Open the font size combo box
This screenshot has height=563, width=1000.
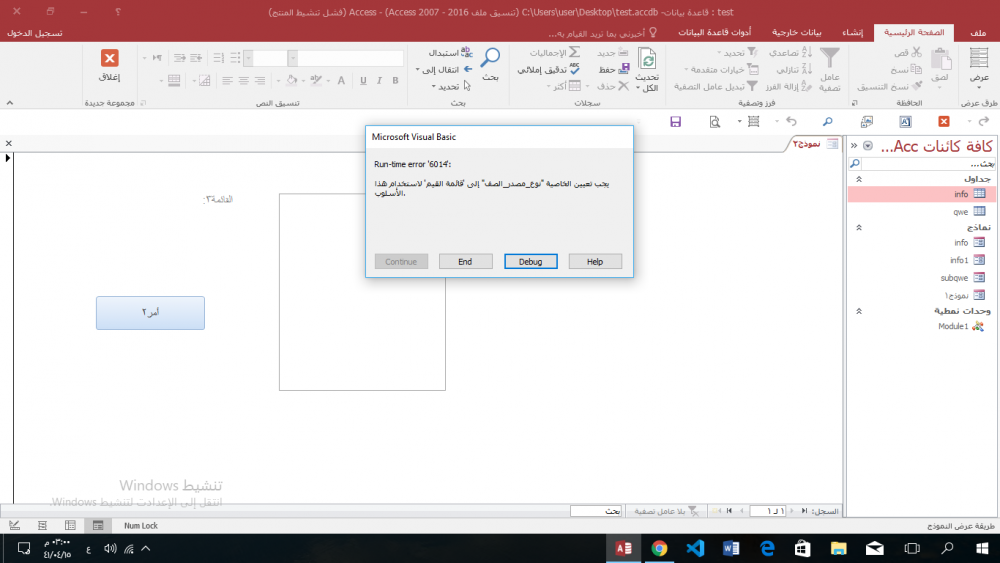click(266, 59)
